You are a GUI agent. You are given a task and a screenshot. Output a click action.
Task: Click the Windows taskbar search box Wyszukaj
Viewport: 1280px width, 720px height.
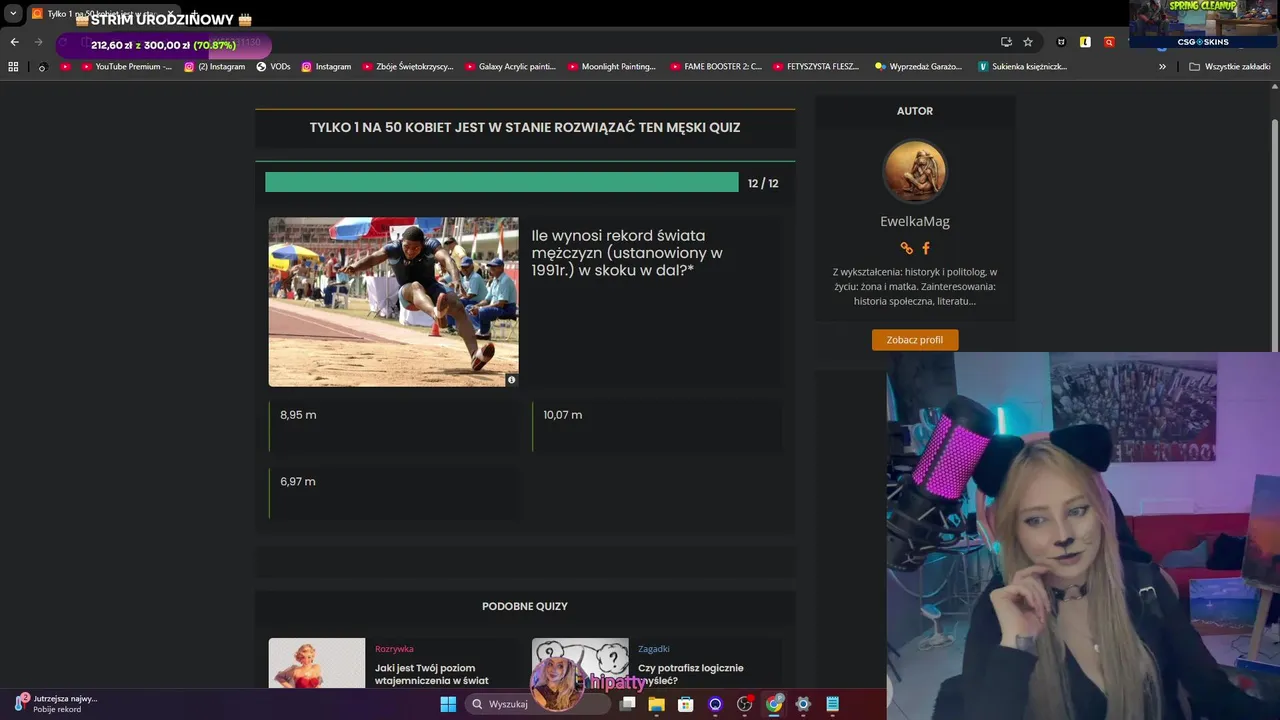click(x=538, y=704)
